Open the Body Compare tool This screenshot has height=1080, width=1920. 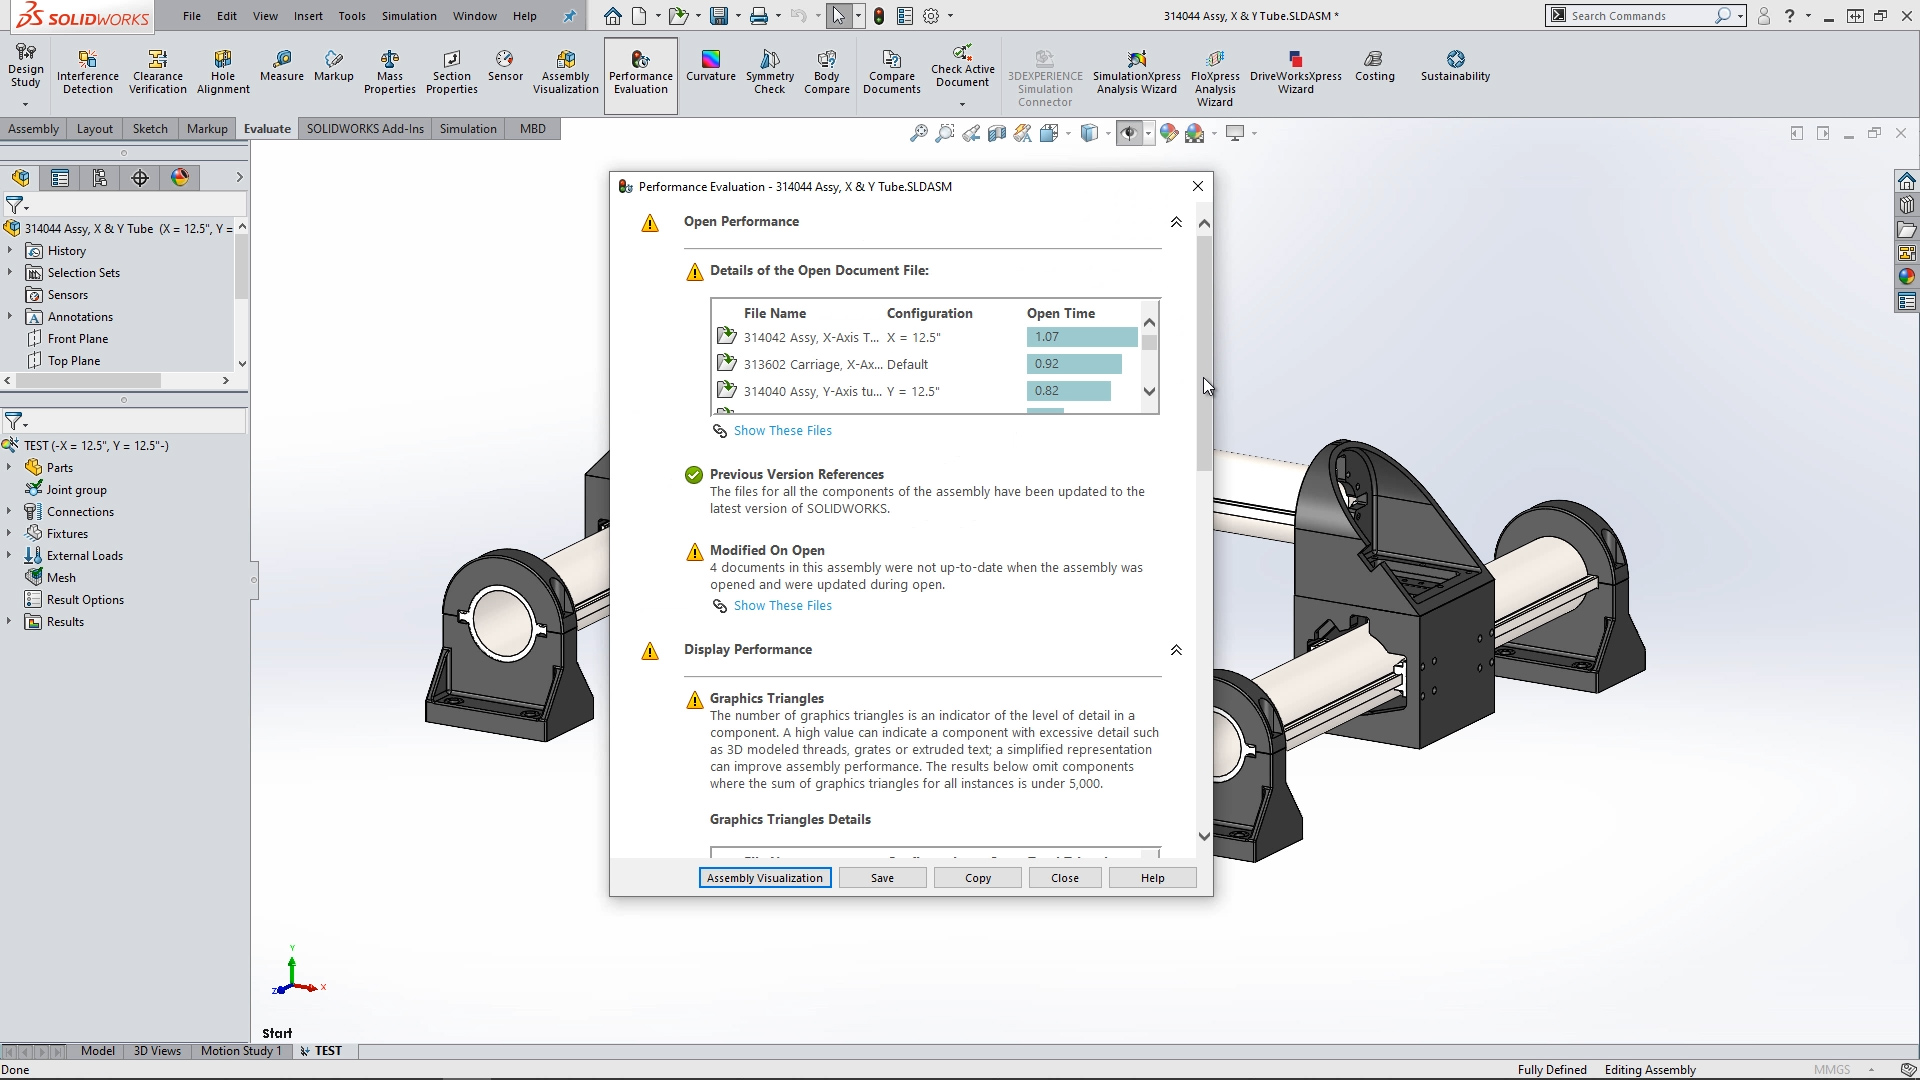click(x=827, y=72)
